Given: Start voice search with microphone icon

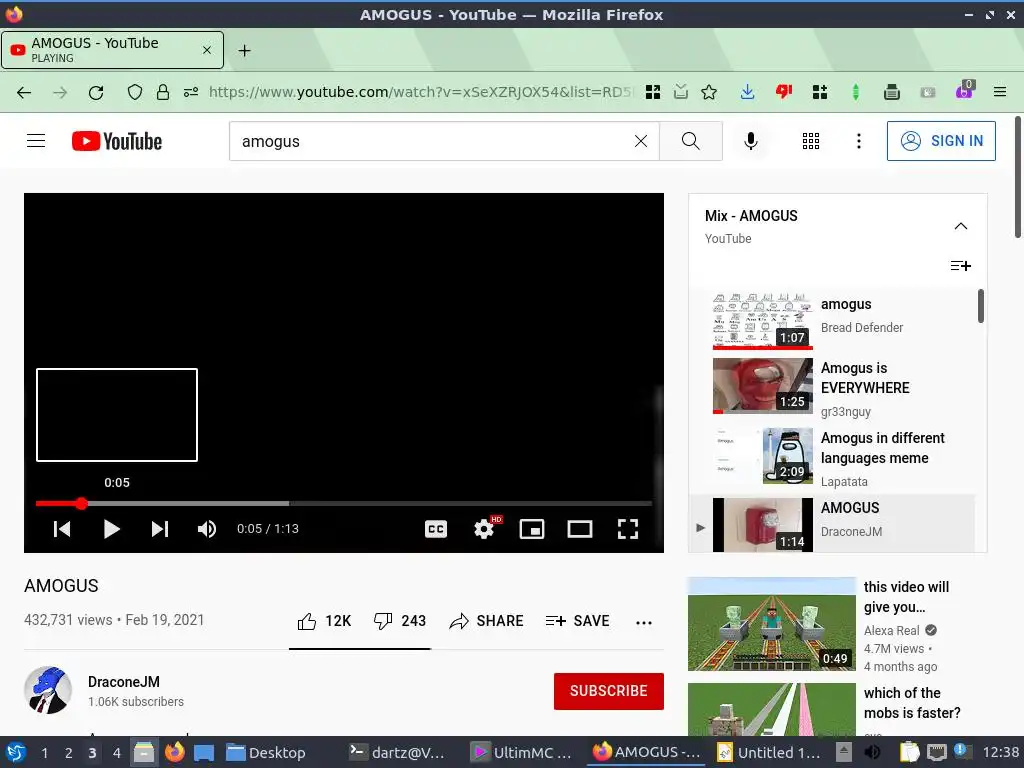Looking at the screenshot, I should (751, 141).
